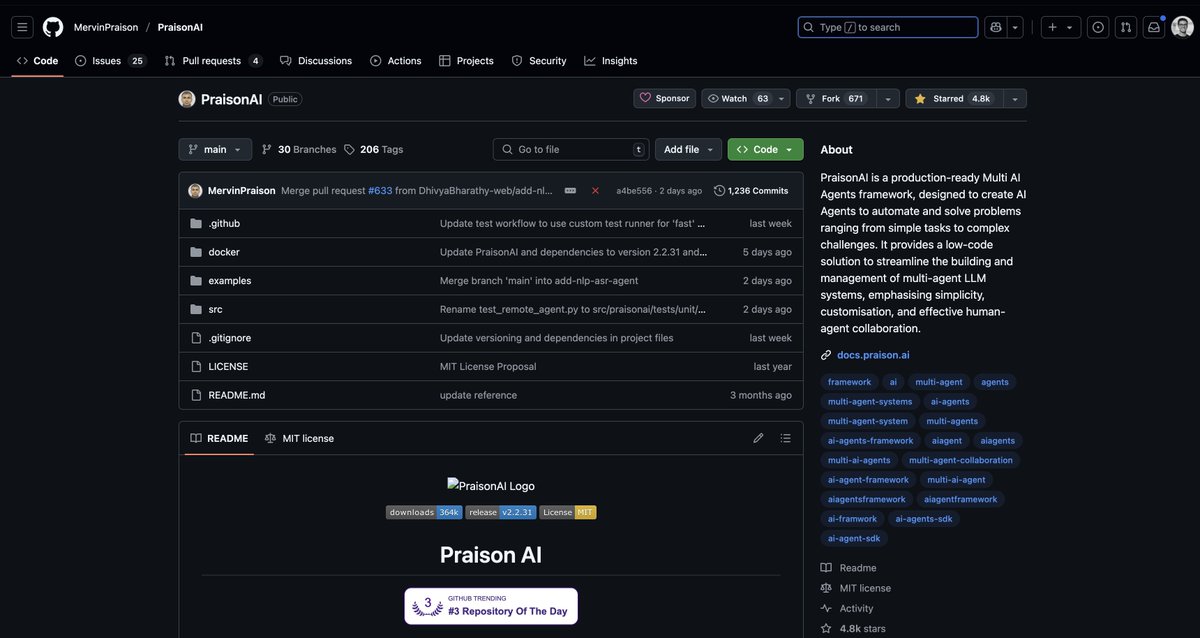Switch to the MIT license tab
The width and height of the screenshot is (1200, 638).
[299, 438]
